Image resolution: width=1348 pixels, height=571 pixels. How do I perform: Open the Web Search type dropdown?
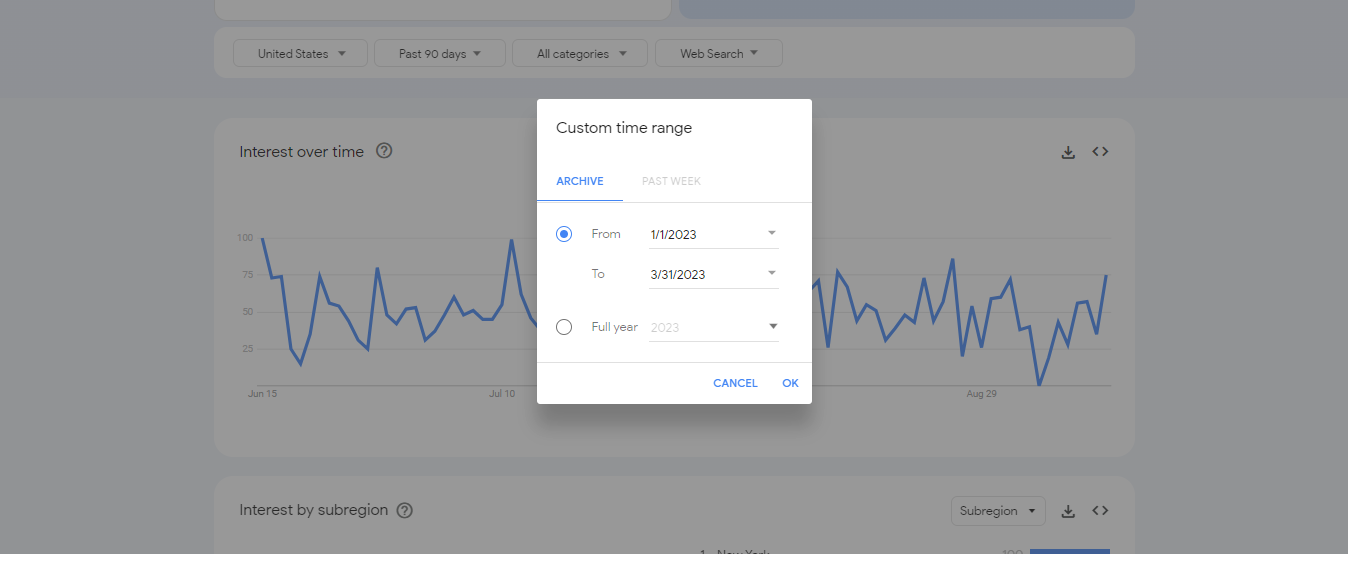point(719,54)
